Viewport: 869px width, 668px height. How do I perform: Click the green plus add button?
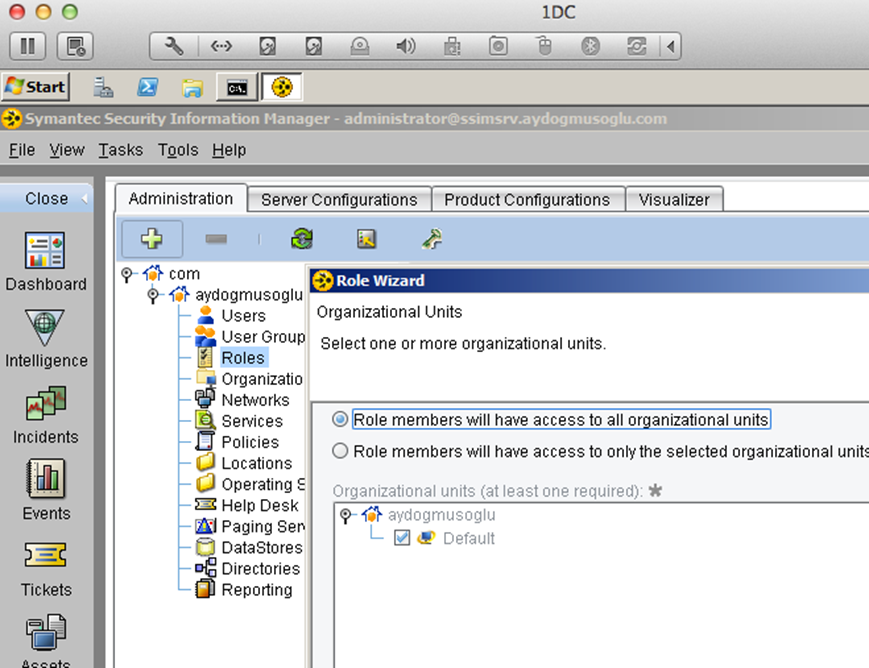pyautogui.click(x=152, y=239)
